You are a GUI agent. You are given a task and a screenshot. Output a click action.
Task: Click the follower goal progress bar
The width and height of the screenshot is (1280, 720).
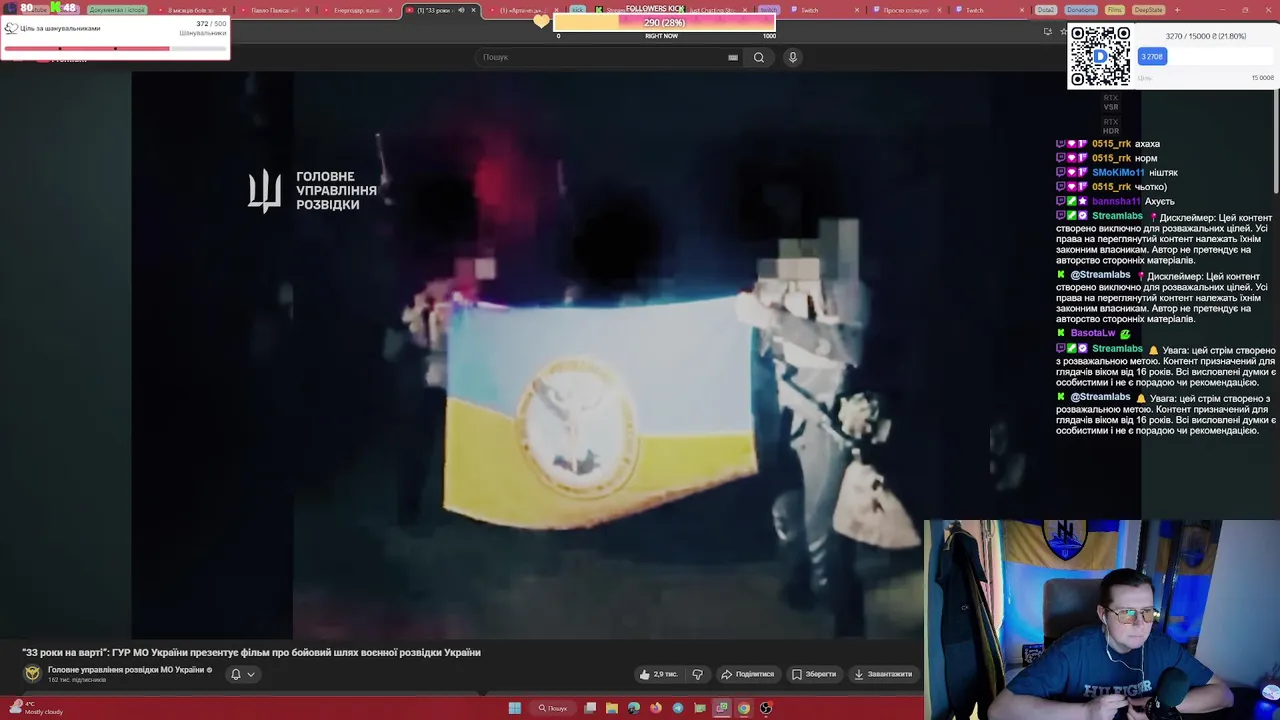[x=664, y=23]
